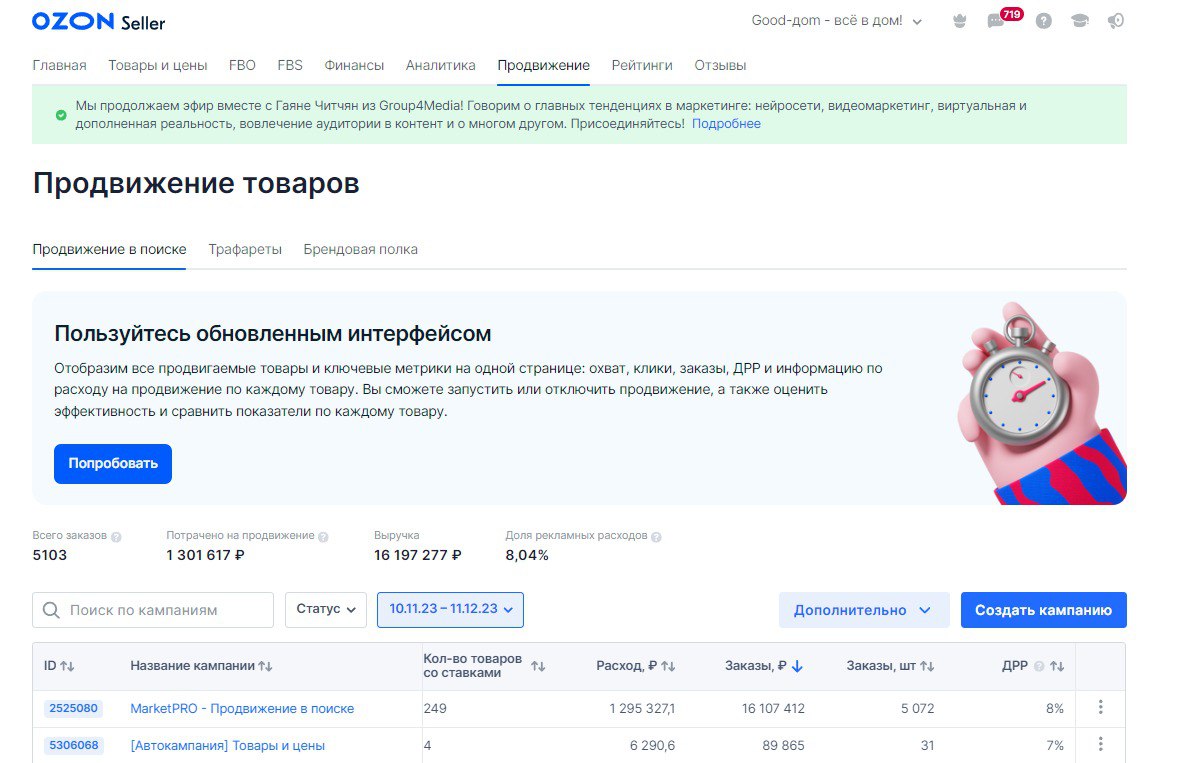Click orders amount cell 89 865
1184x763 pixels.
point(783,746)
